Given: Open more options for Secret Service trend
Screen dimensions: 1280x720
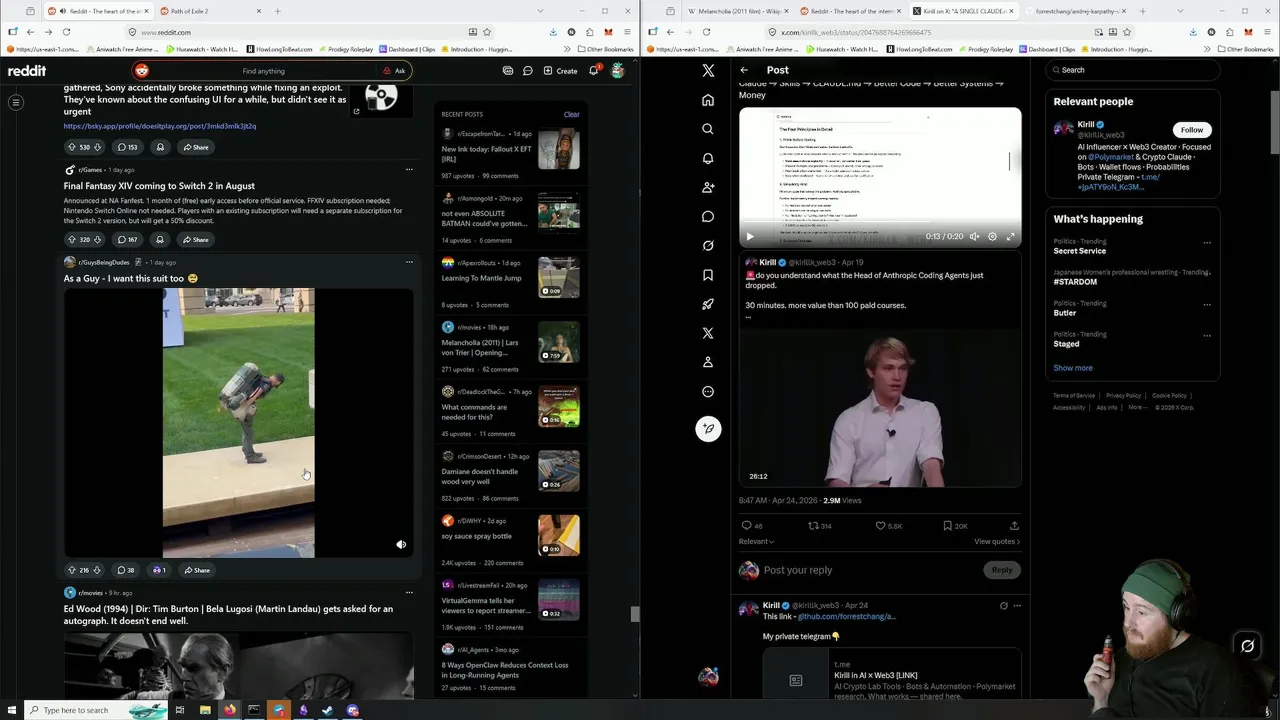Looking at the screenshot, I should [1207, 242].
